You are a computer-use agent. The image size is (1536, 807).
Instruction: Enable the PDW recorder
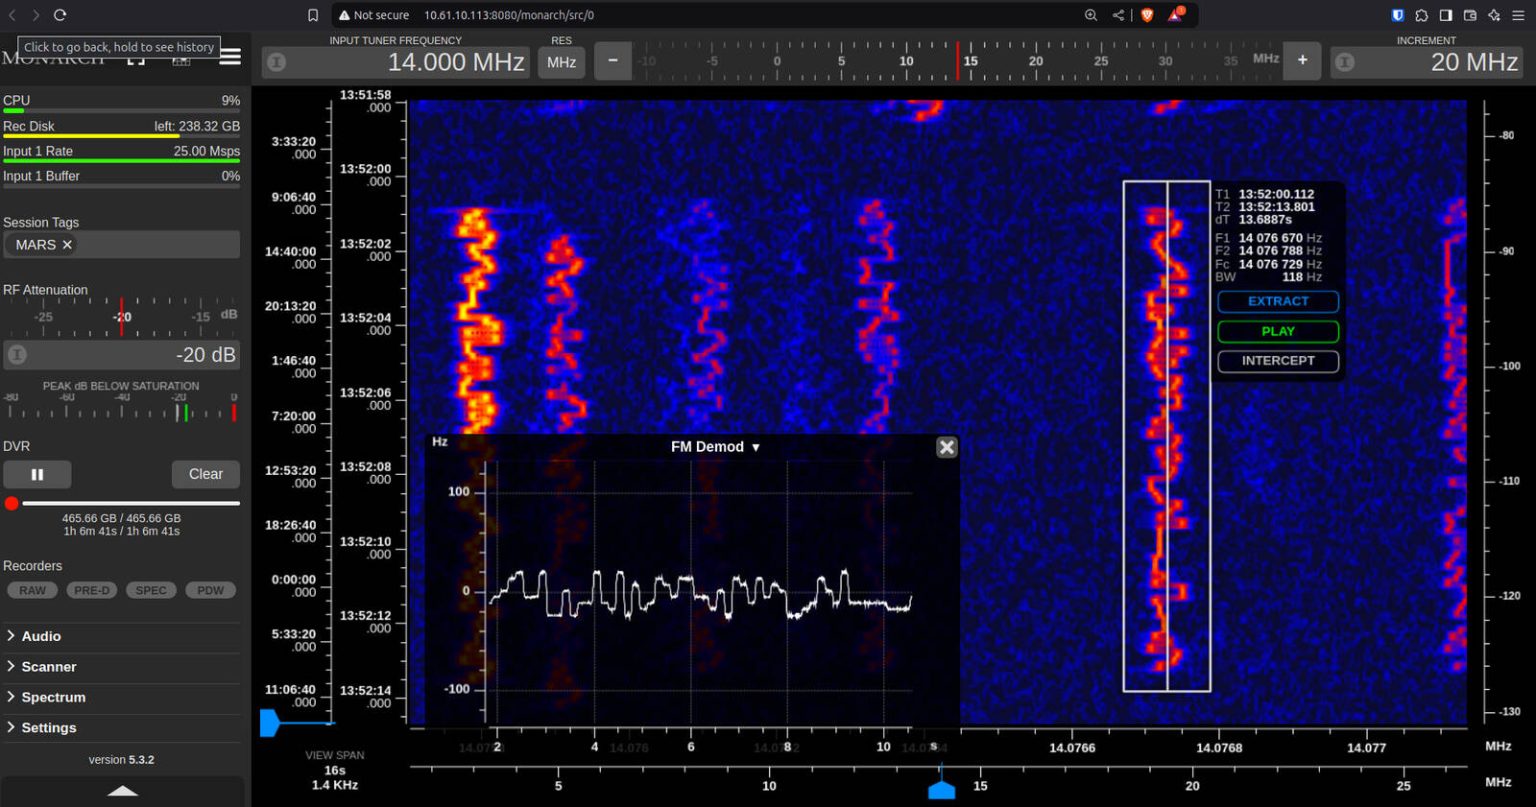point(210,590)
